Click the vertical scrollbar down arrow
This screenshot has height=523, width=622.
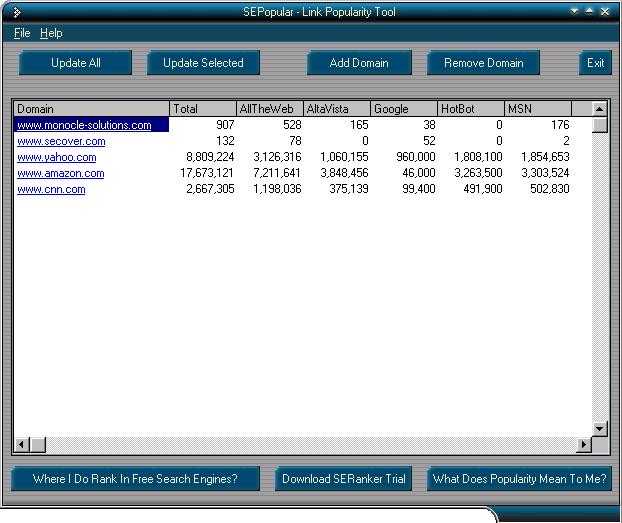click(x=599, y=429)
